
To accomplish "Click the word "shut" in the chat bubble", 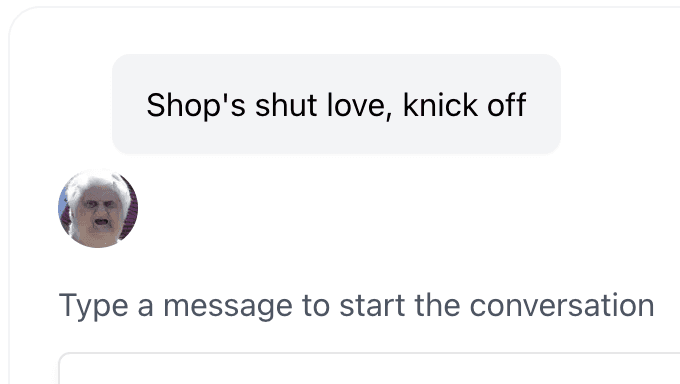I will 286,105.
